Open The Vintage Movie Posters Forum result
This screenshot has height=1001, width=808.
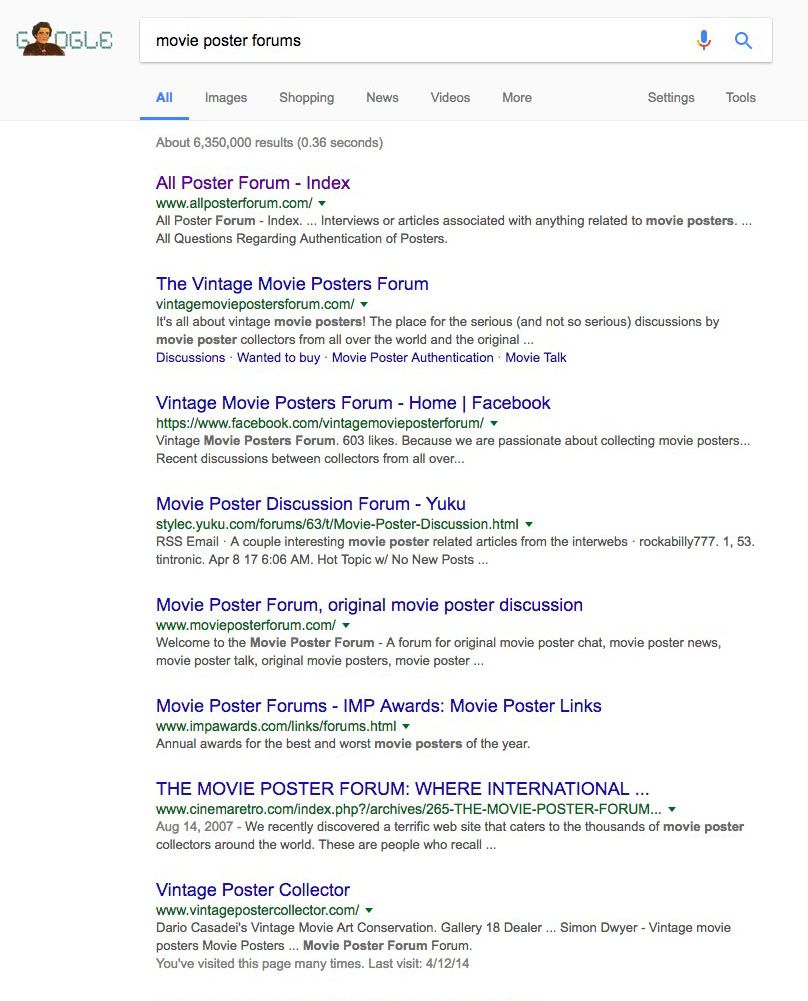tap(292, 284)
